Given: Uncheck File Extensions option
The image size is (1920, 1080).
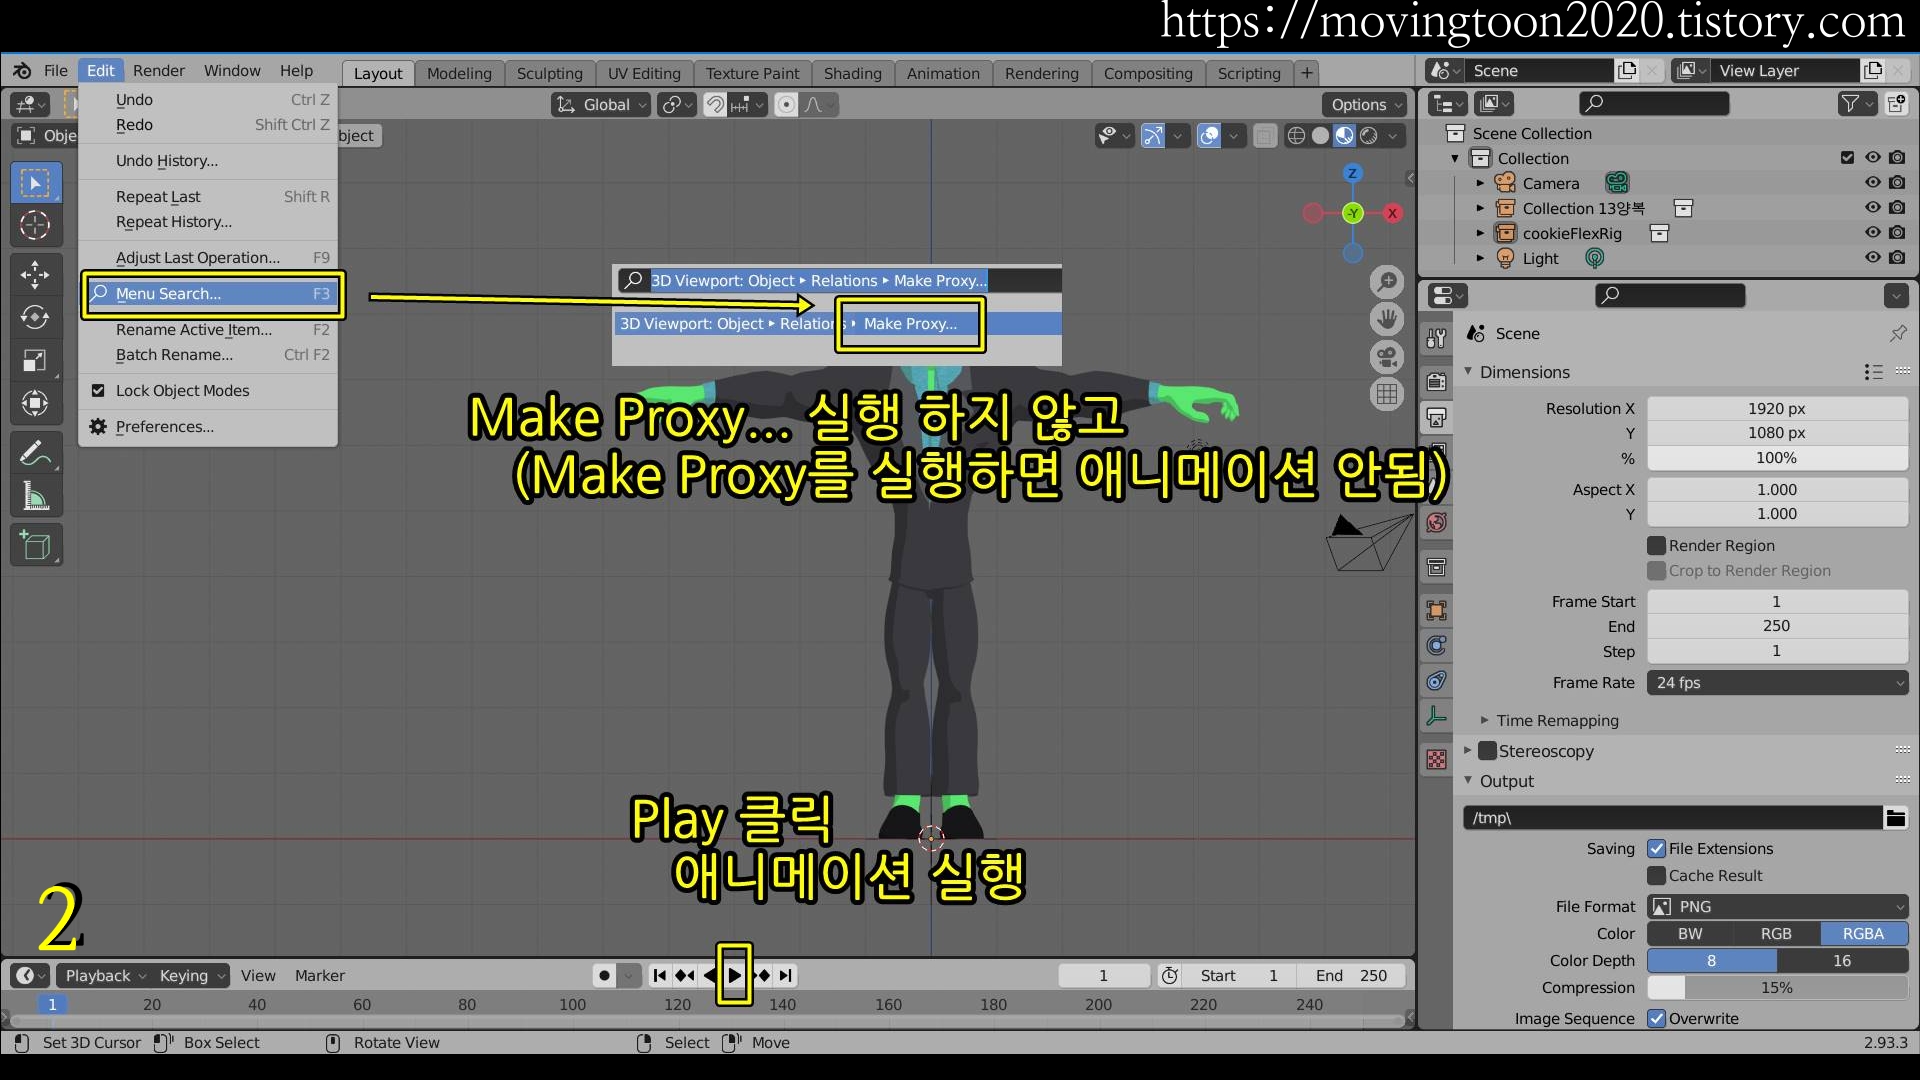Looking at the screenshot, I should point(1657,849).
